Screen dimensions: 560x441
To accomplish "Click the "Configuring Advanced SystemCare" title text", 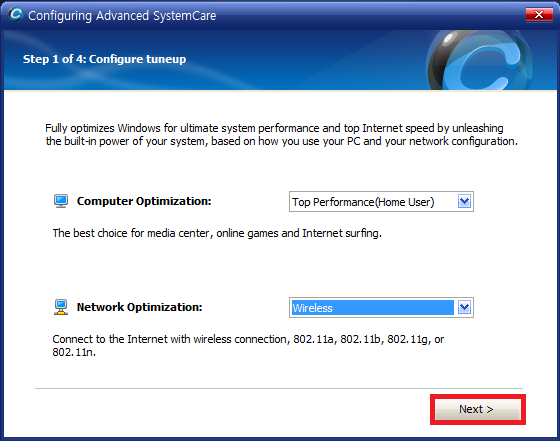I will 122,16.
